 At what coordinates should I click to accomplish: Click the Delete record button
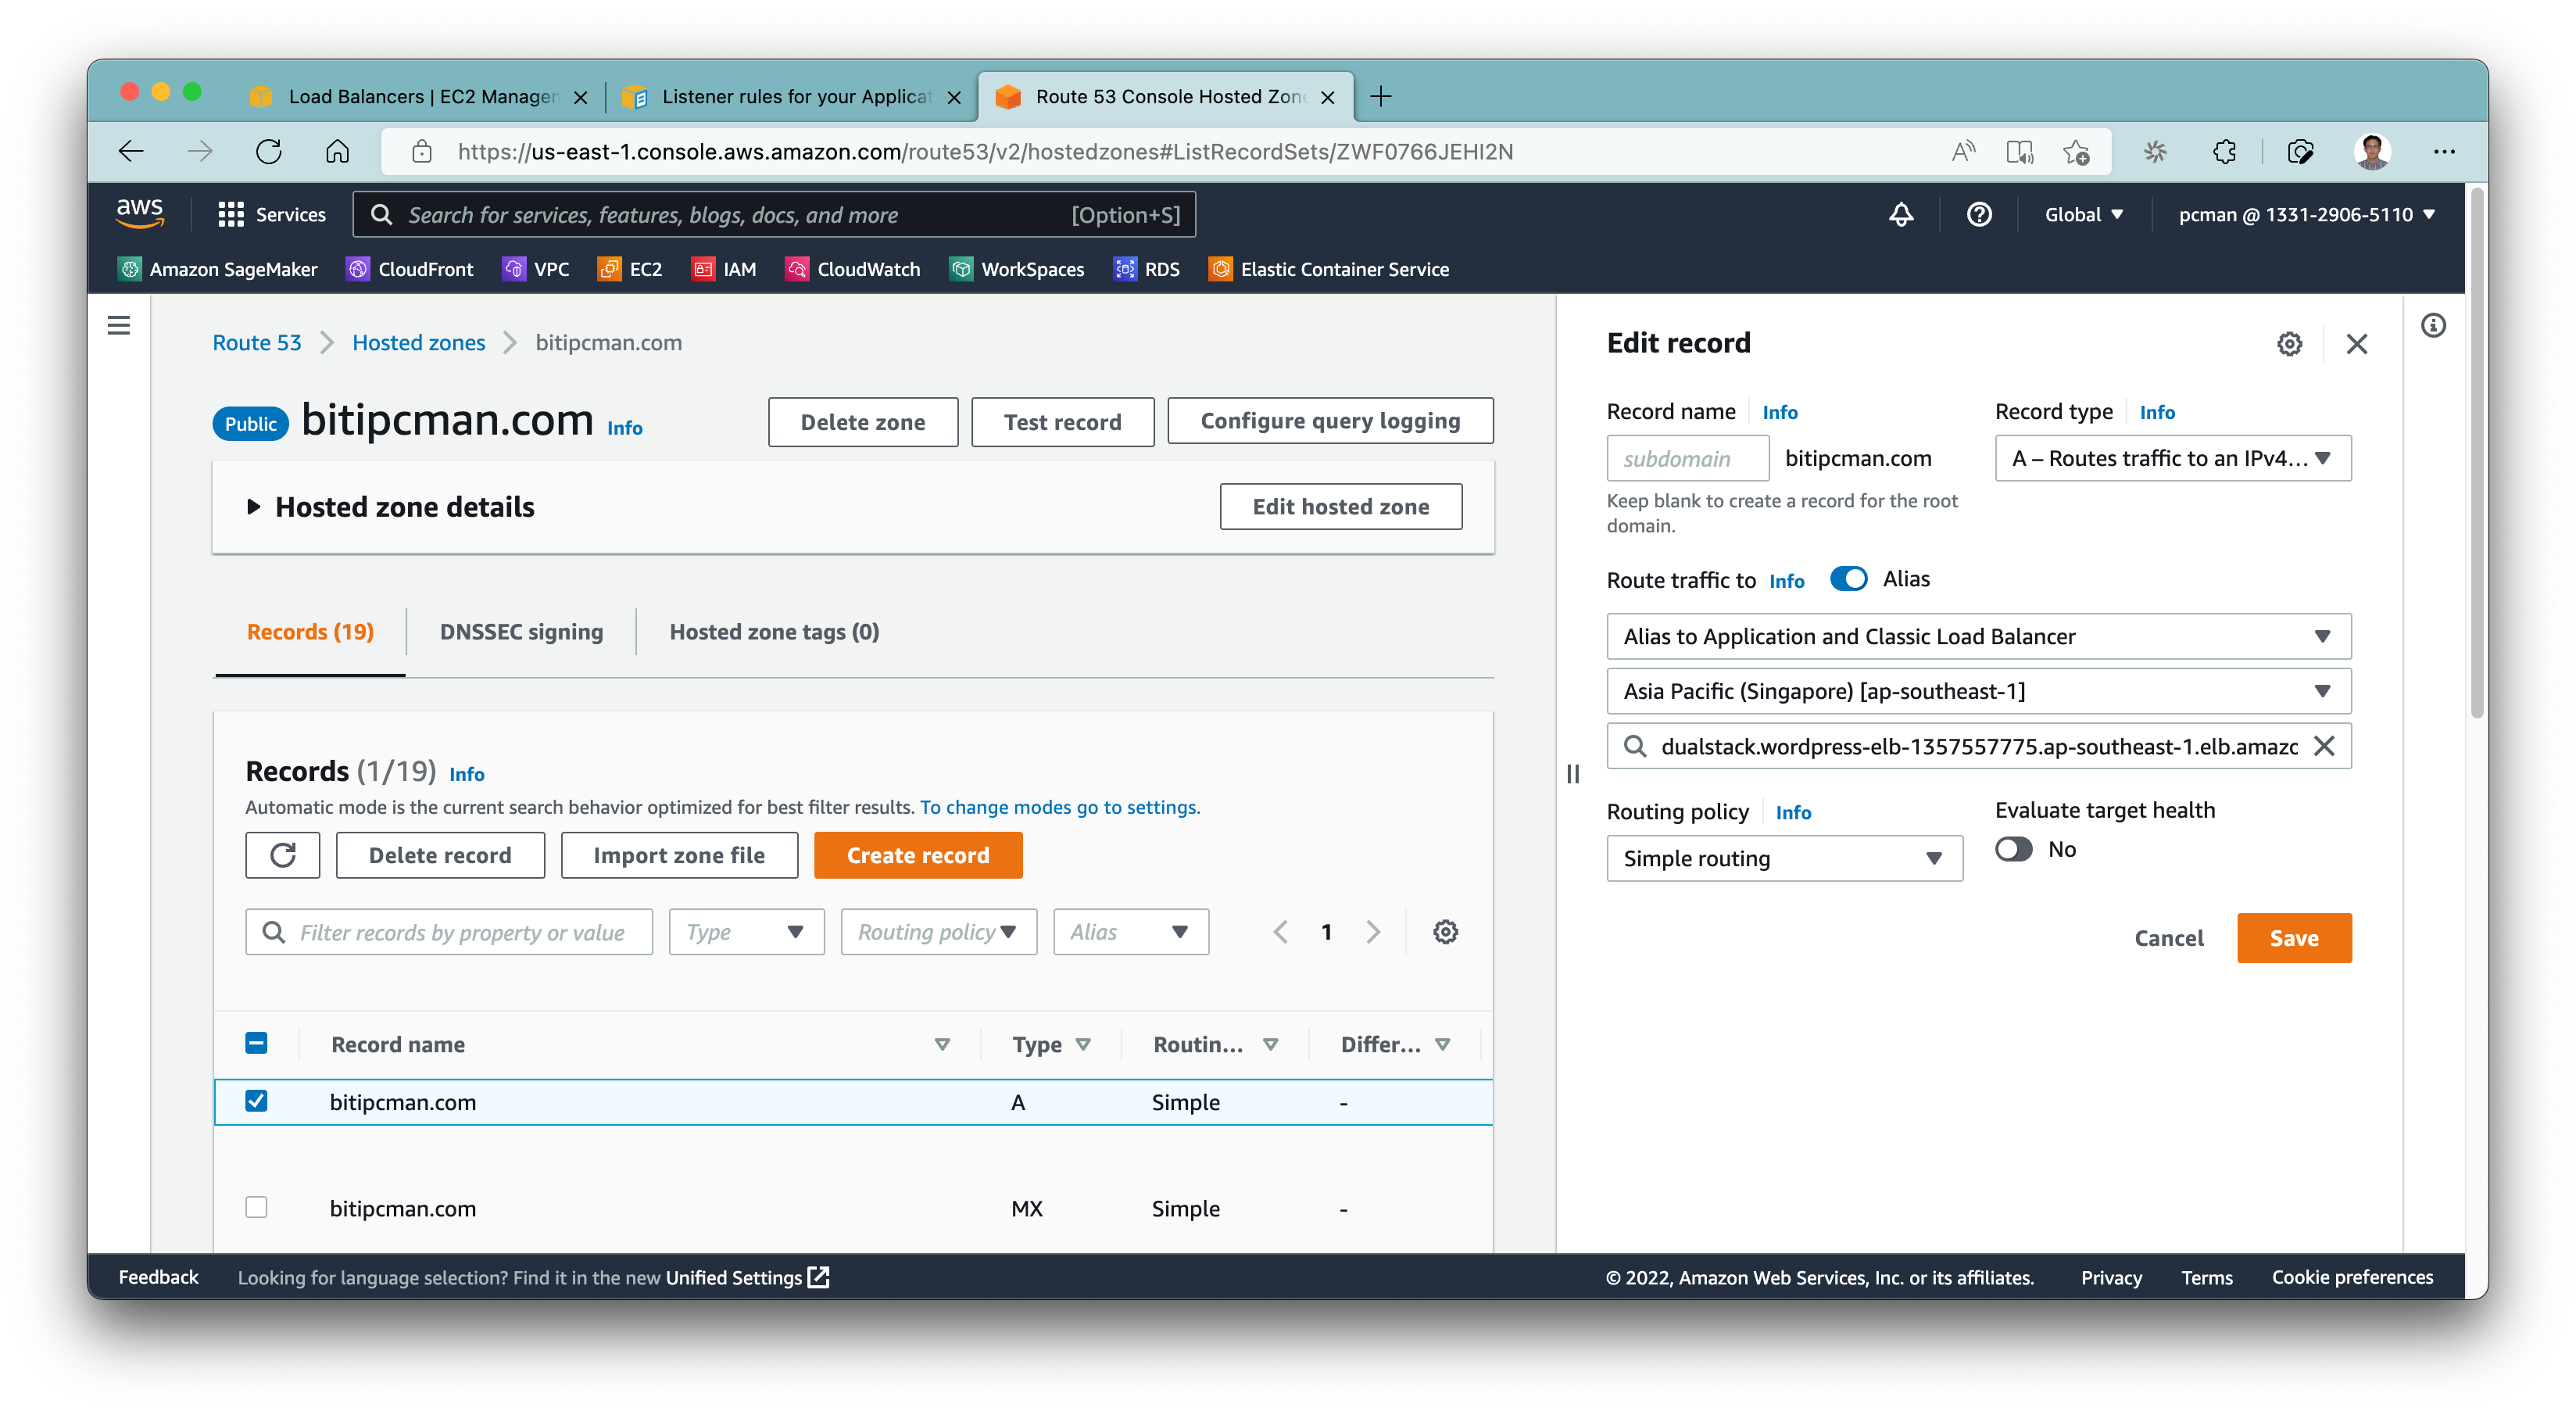(x=440, y=855)
